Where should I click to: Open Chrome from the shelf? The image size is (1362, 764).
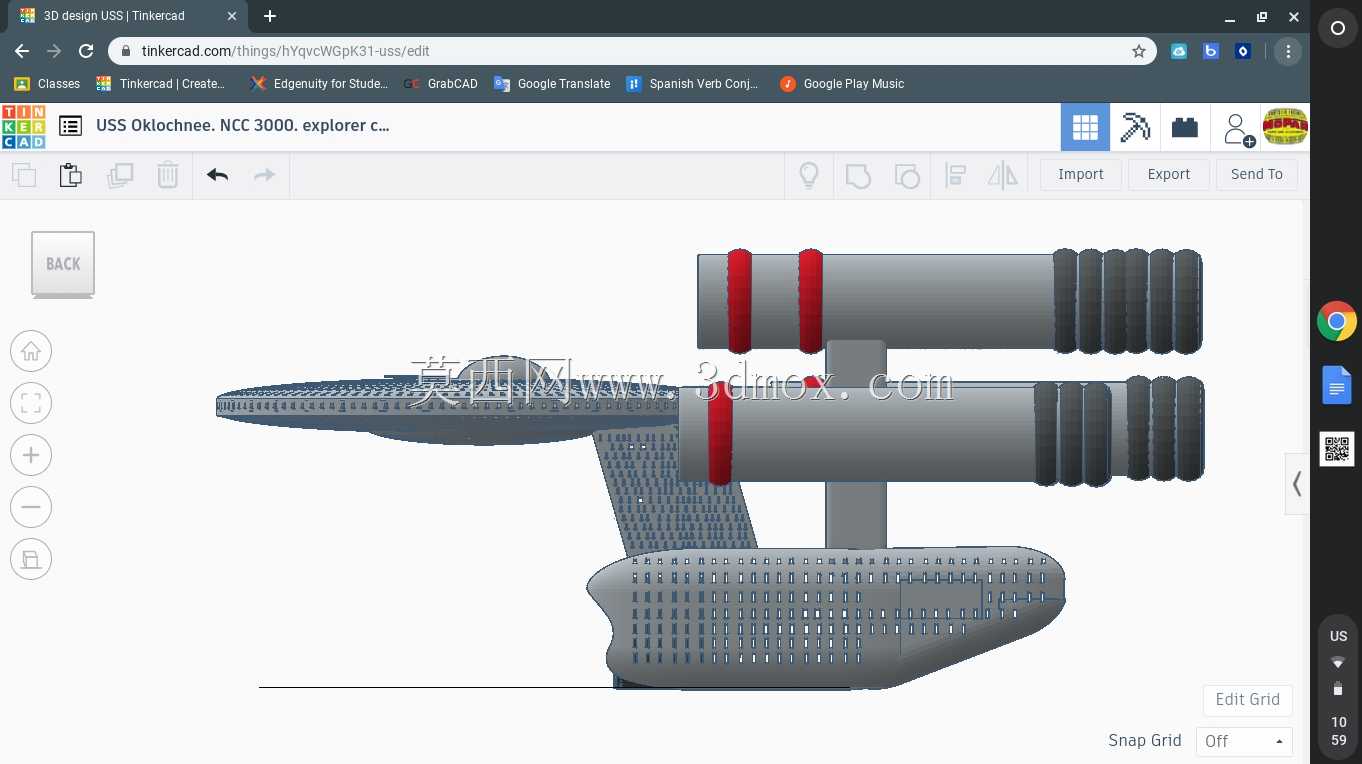(x=1337, y=322)
